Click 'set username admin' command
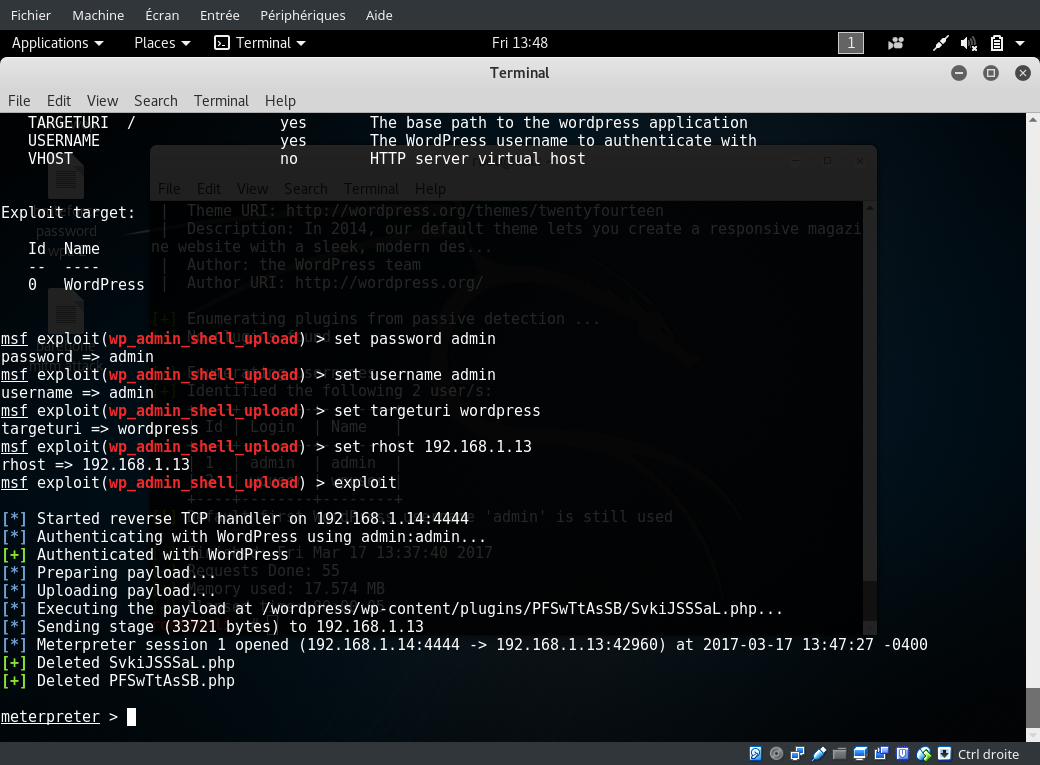Screen dimensions: 1040x765 click(415, 375)
